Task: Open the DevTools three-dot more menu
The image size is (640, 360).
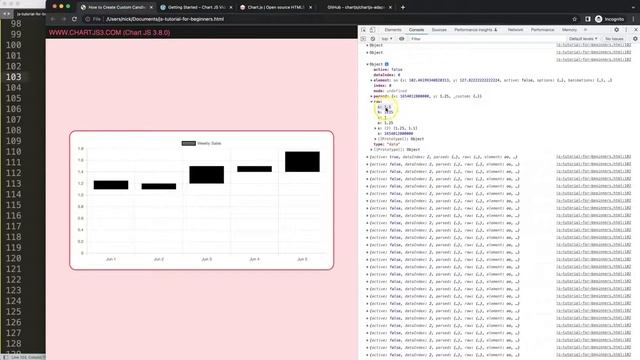Action: point(626,30)
